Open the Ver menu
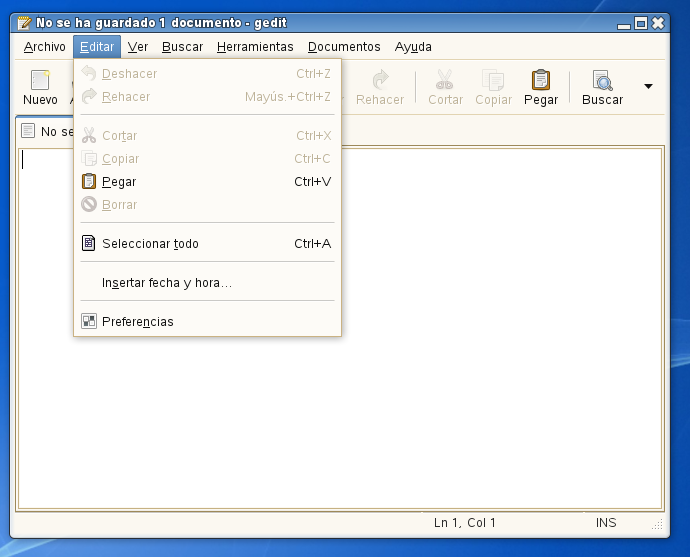The width and height of the screenshot is (690, 557). [138, 47]
